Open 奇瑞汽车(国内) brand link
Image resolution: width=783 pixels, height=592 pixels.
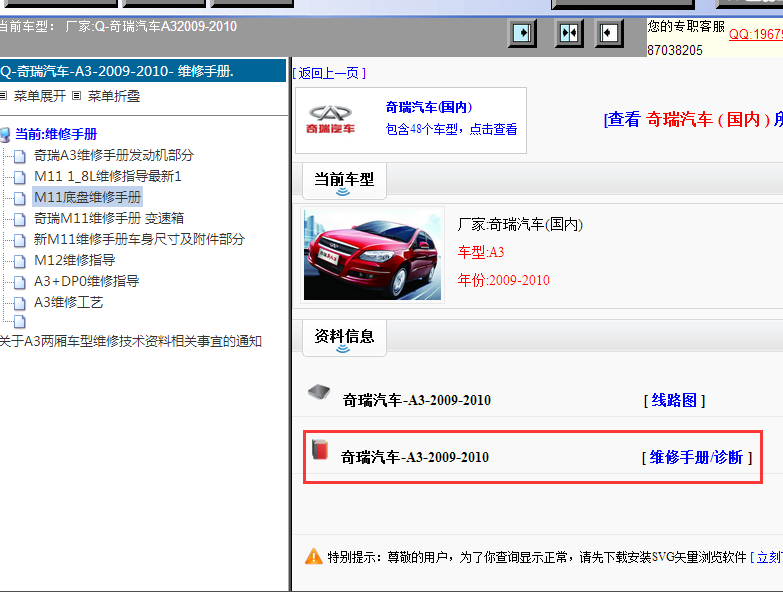coord(429,107)
